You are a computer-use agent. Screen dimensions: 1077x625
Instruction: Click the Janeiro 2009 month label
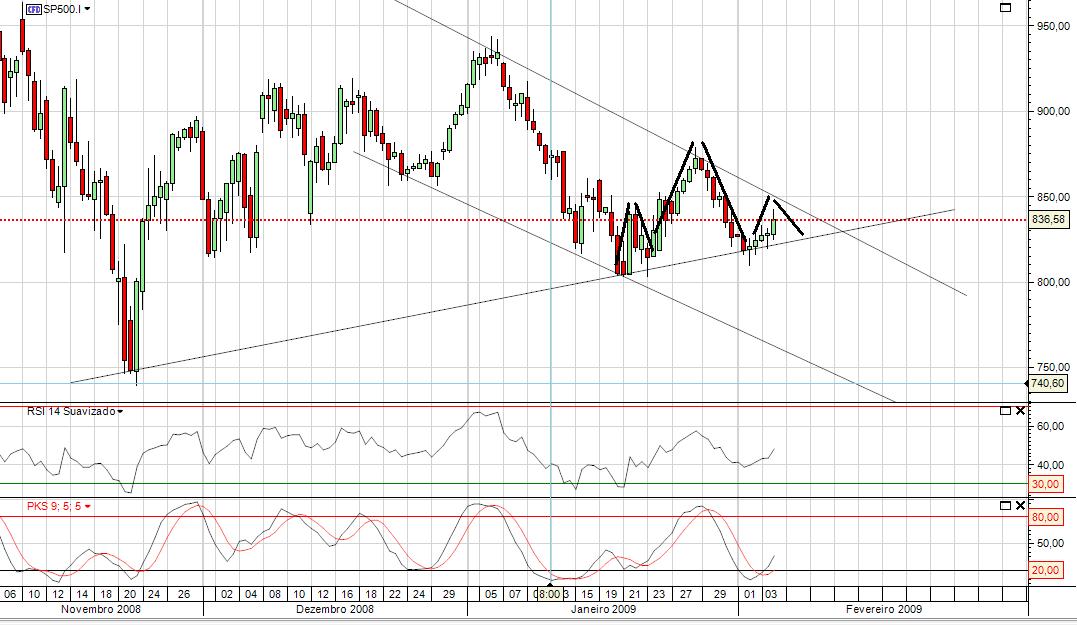point(603,609)
